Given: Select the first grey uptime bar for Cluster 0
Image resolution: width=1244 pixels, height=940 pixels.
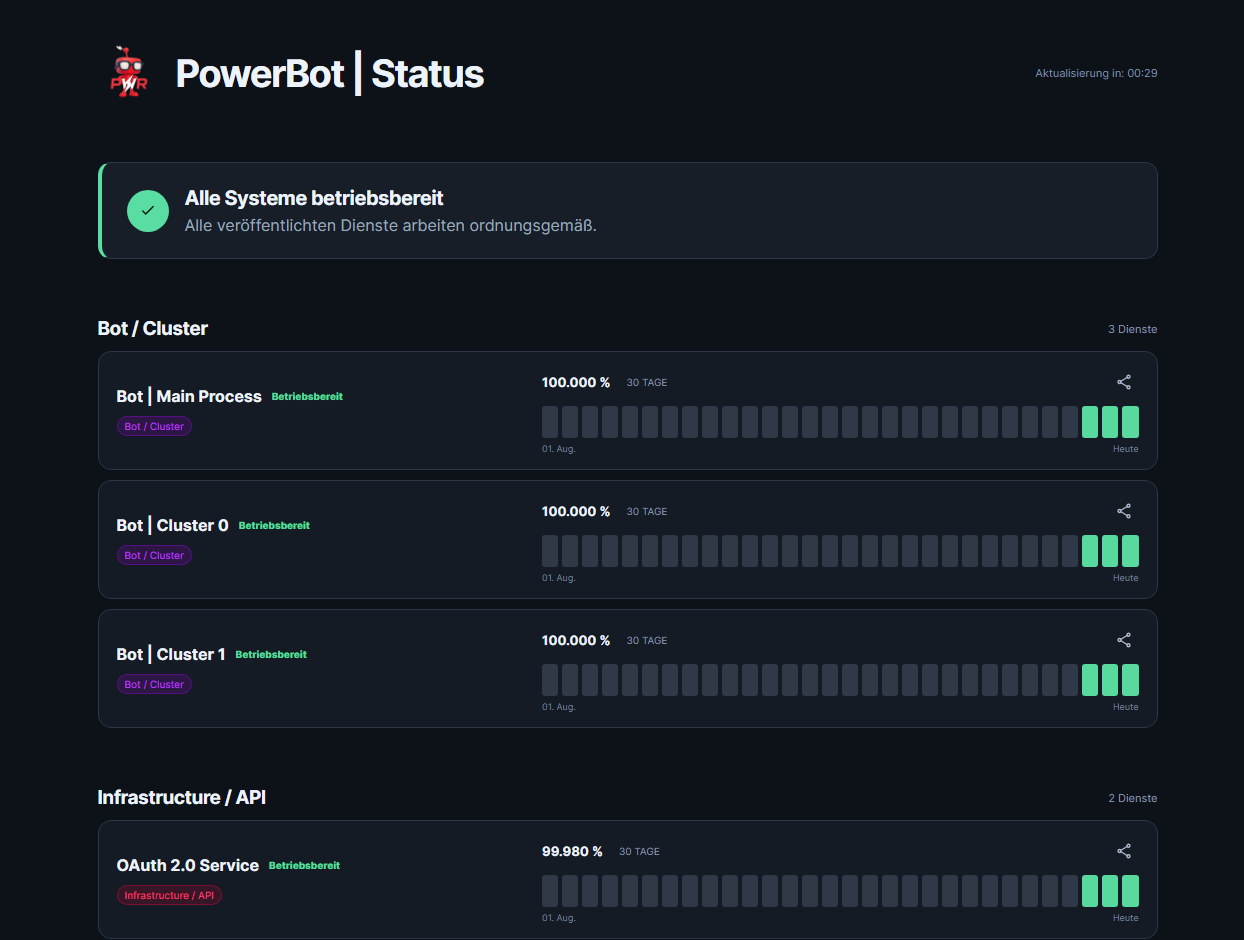Looking at the screenshot, I should point(550,551).
